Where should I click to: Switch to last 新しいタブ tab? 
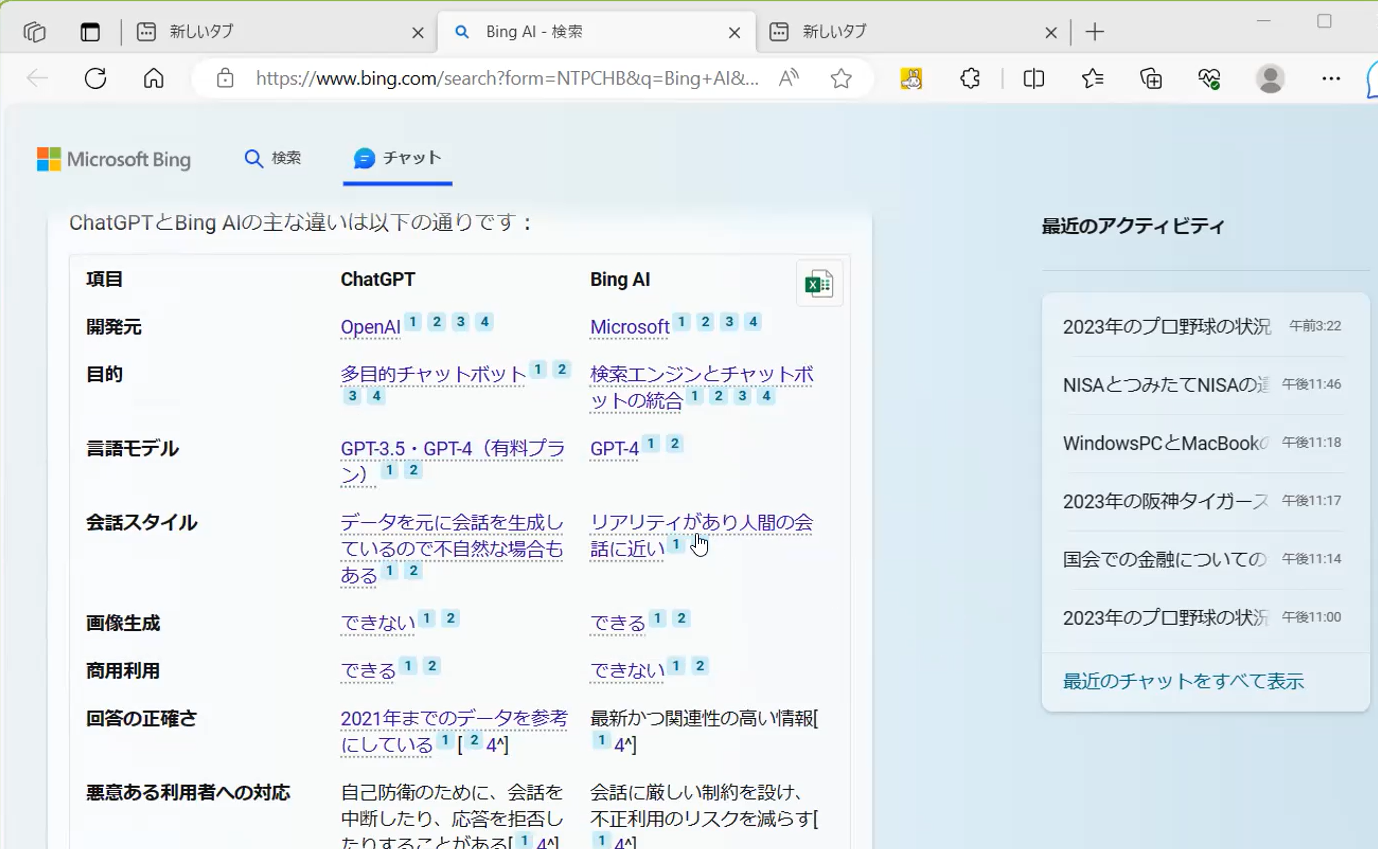[x=913, y=32]
